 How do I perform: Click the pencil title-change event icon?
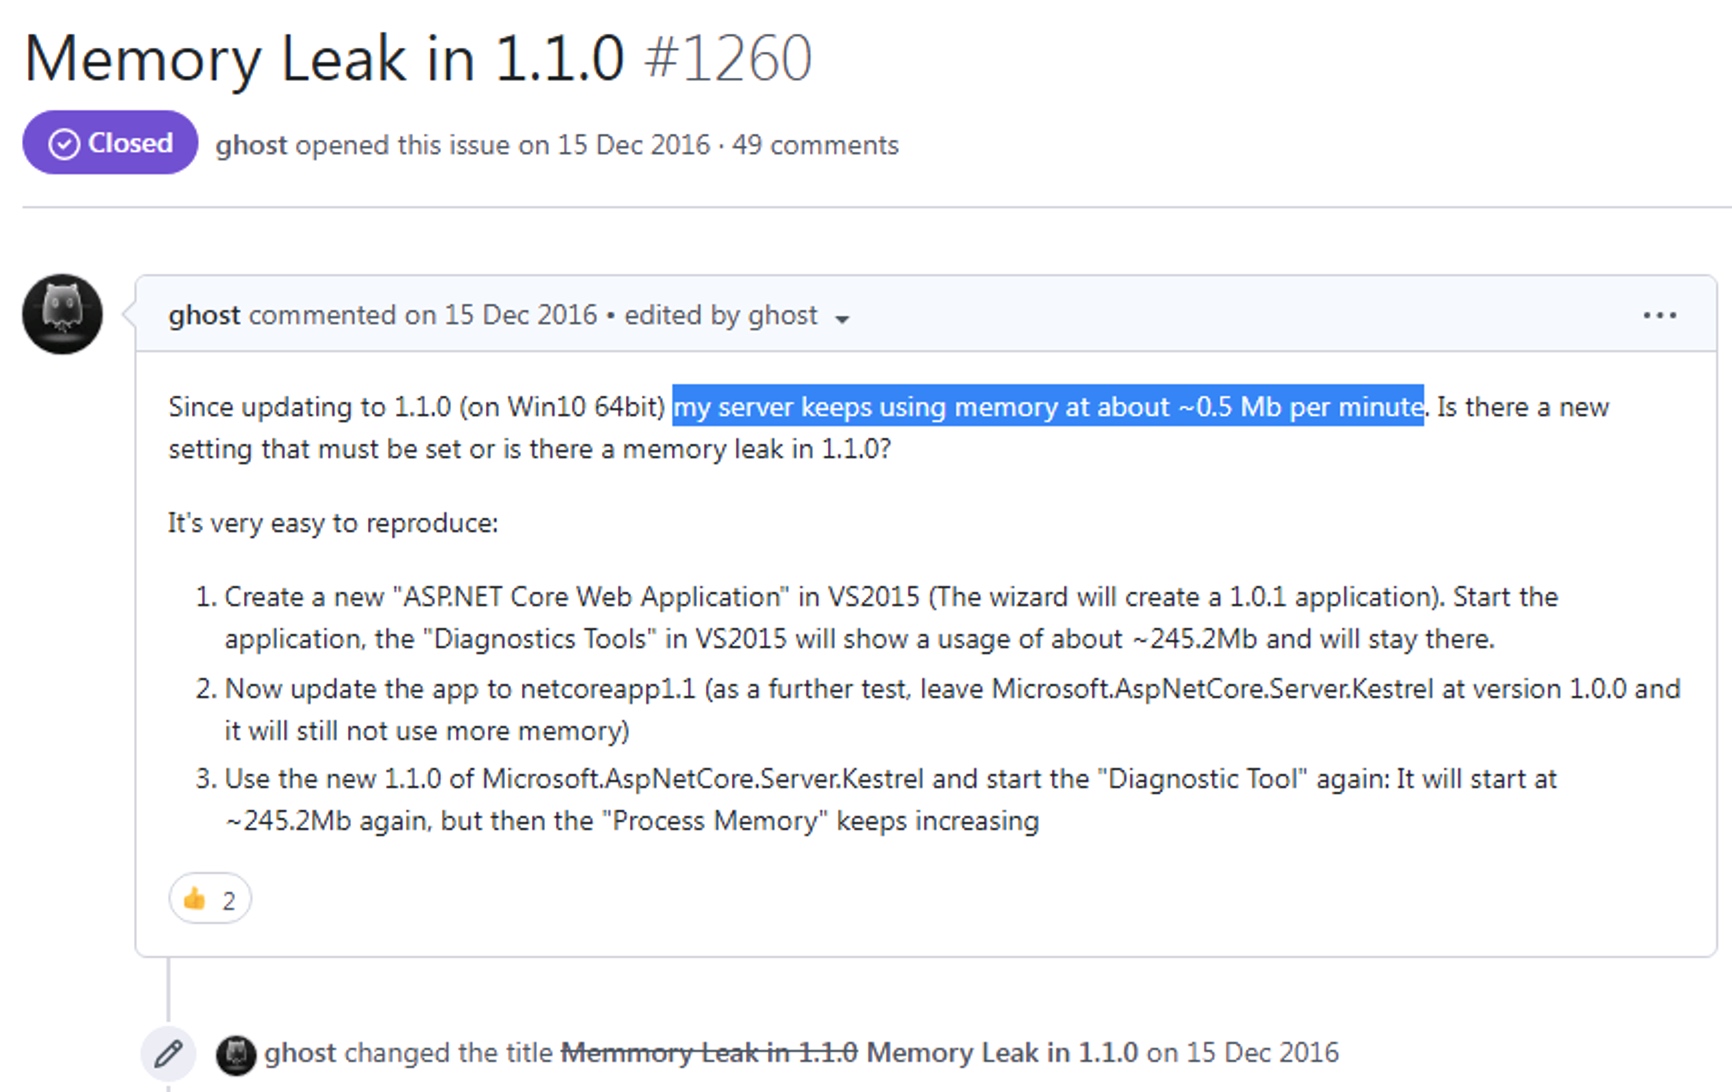click(169, 1053)
